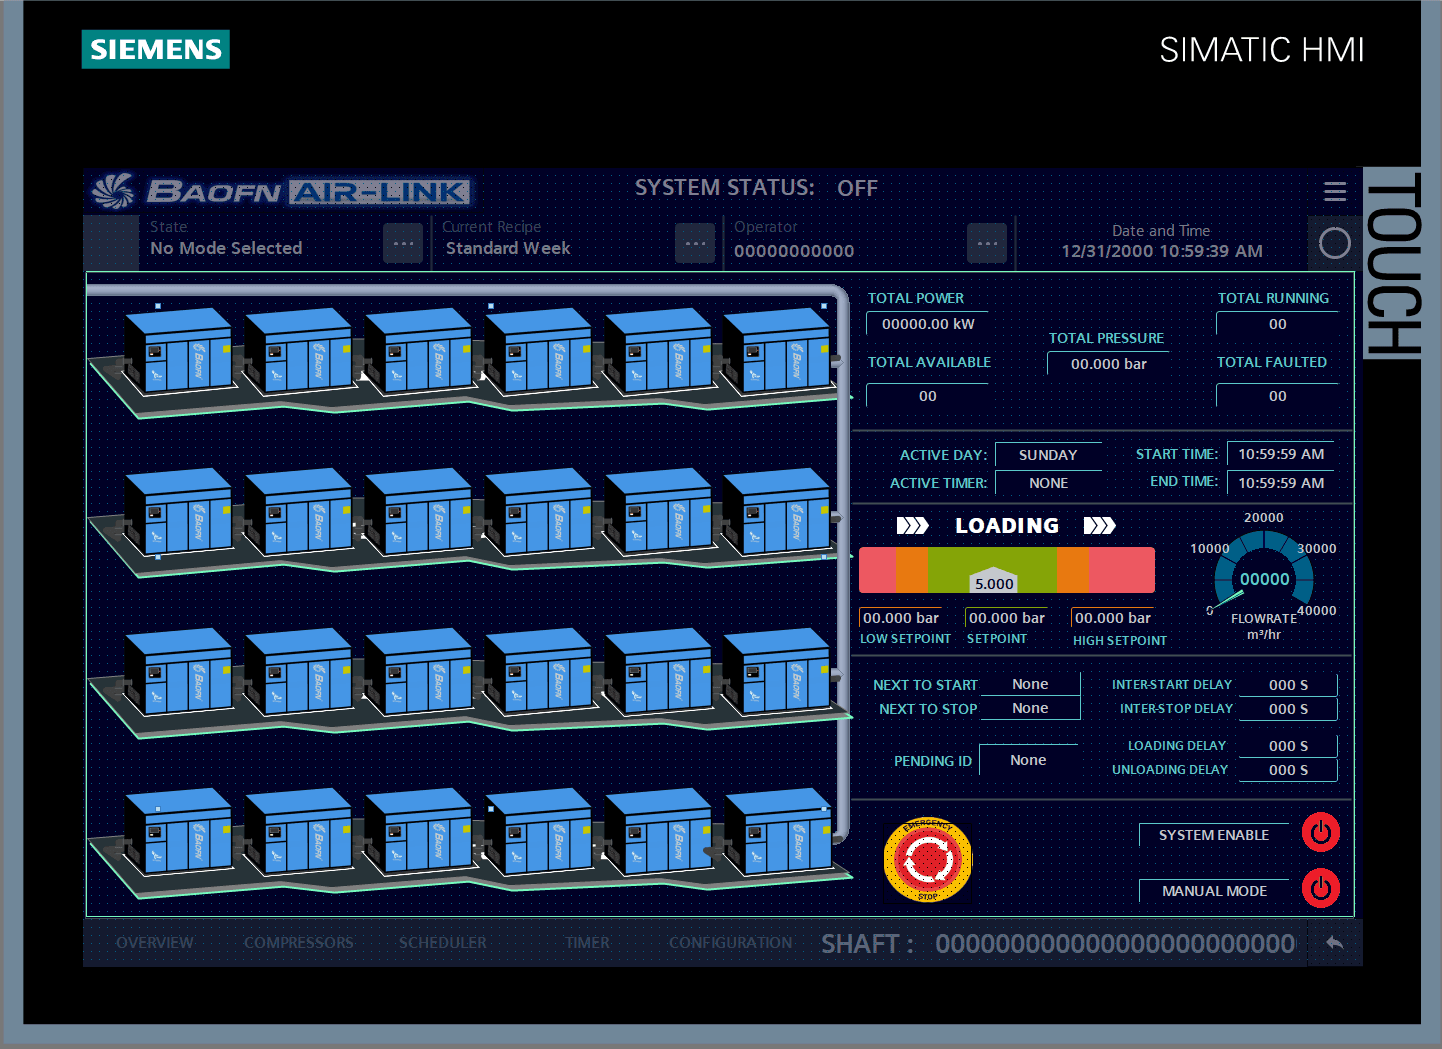This screenshot has height=1049, width=1442.
Task: Click the Total Running value field
Action: coord(1277,324)
